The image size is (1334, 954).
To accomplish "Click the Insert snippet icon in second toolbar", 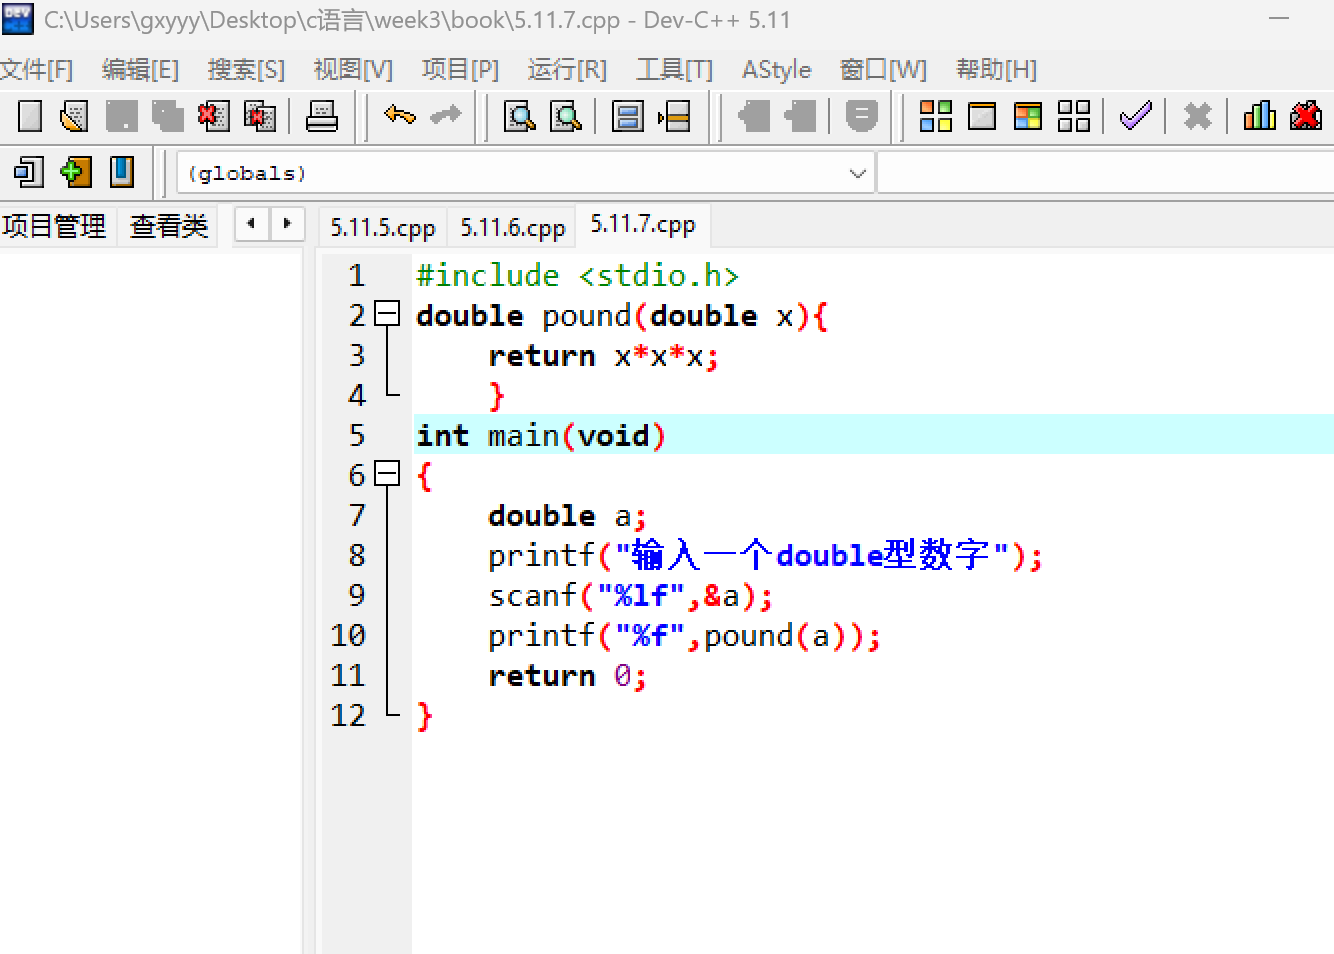I will tap(29, 173).
